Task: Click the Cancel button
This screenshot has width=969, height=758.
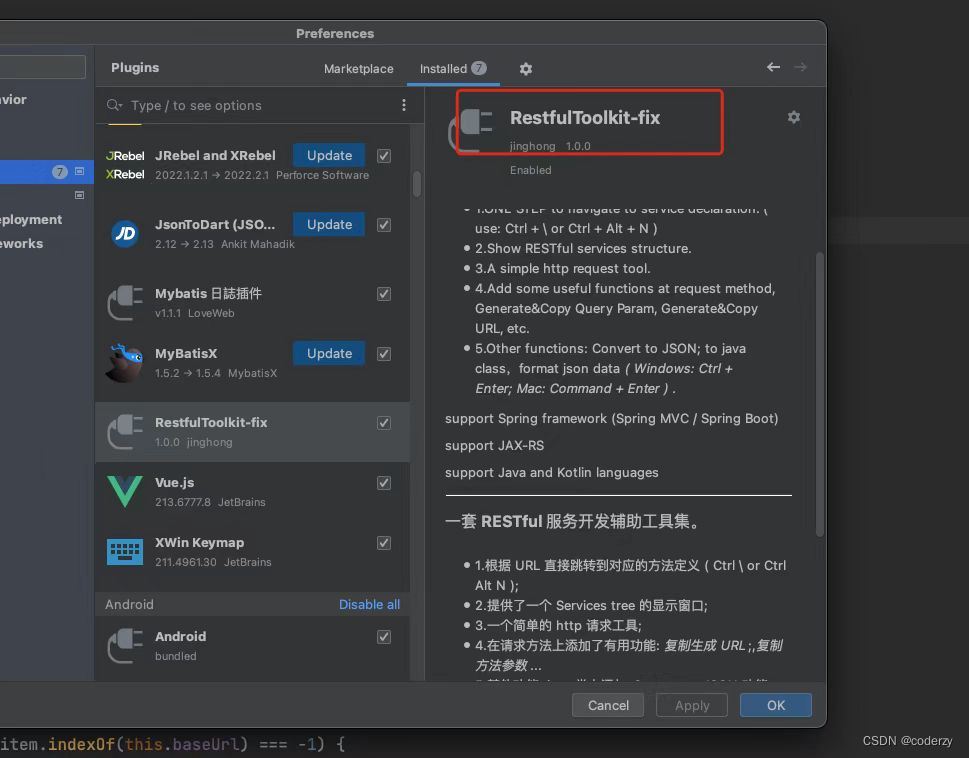Action: pyautogui.click(x=608, y=705)
